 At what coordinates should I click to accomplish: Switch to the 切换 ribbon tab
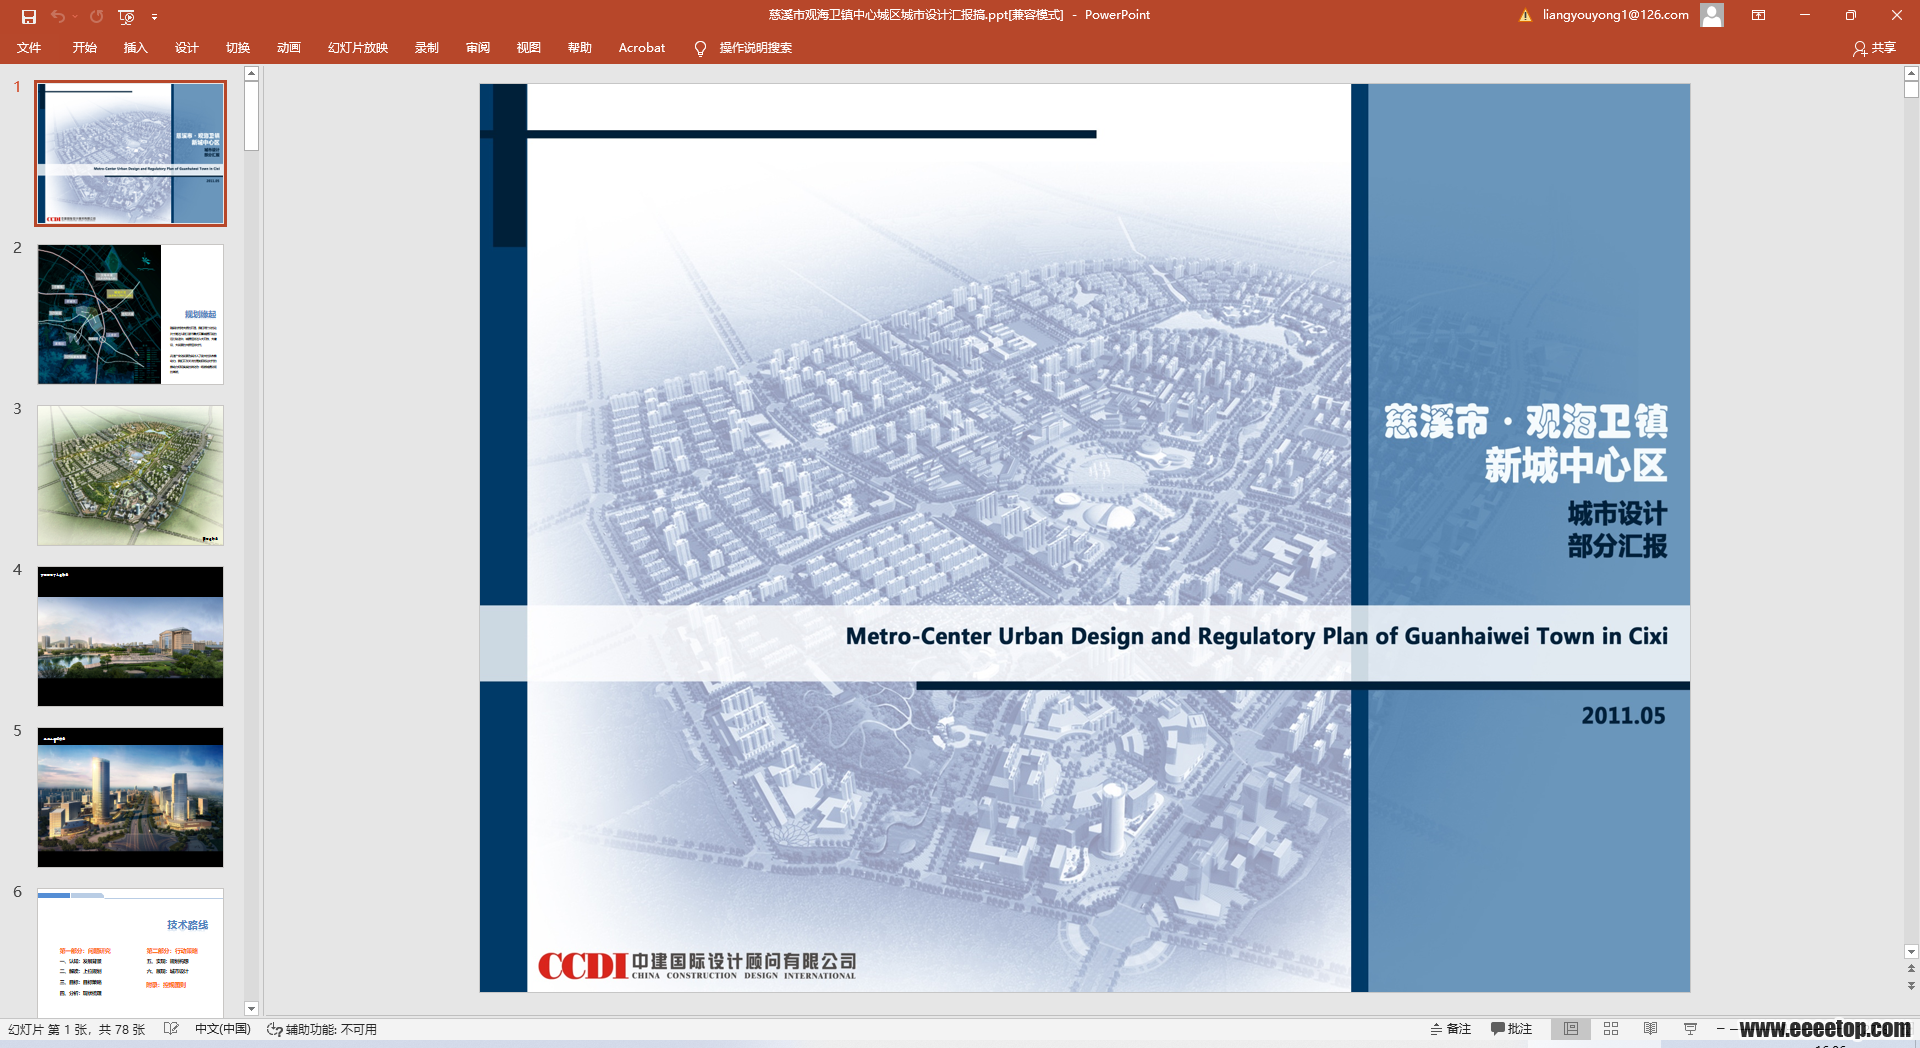coord(238,47)
